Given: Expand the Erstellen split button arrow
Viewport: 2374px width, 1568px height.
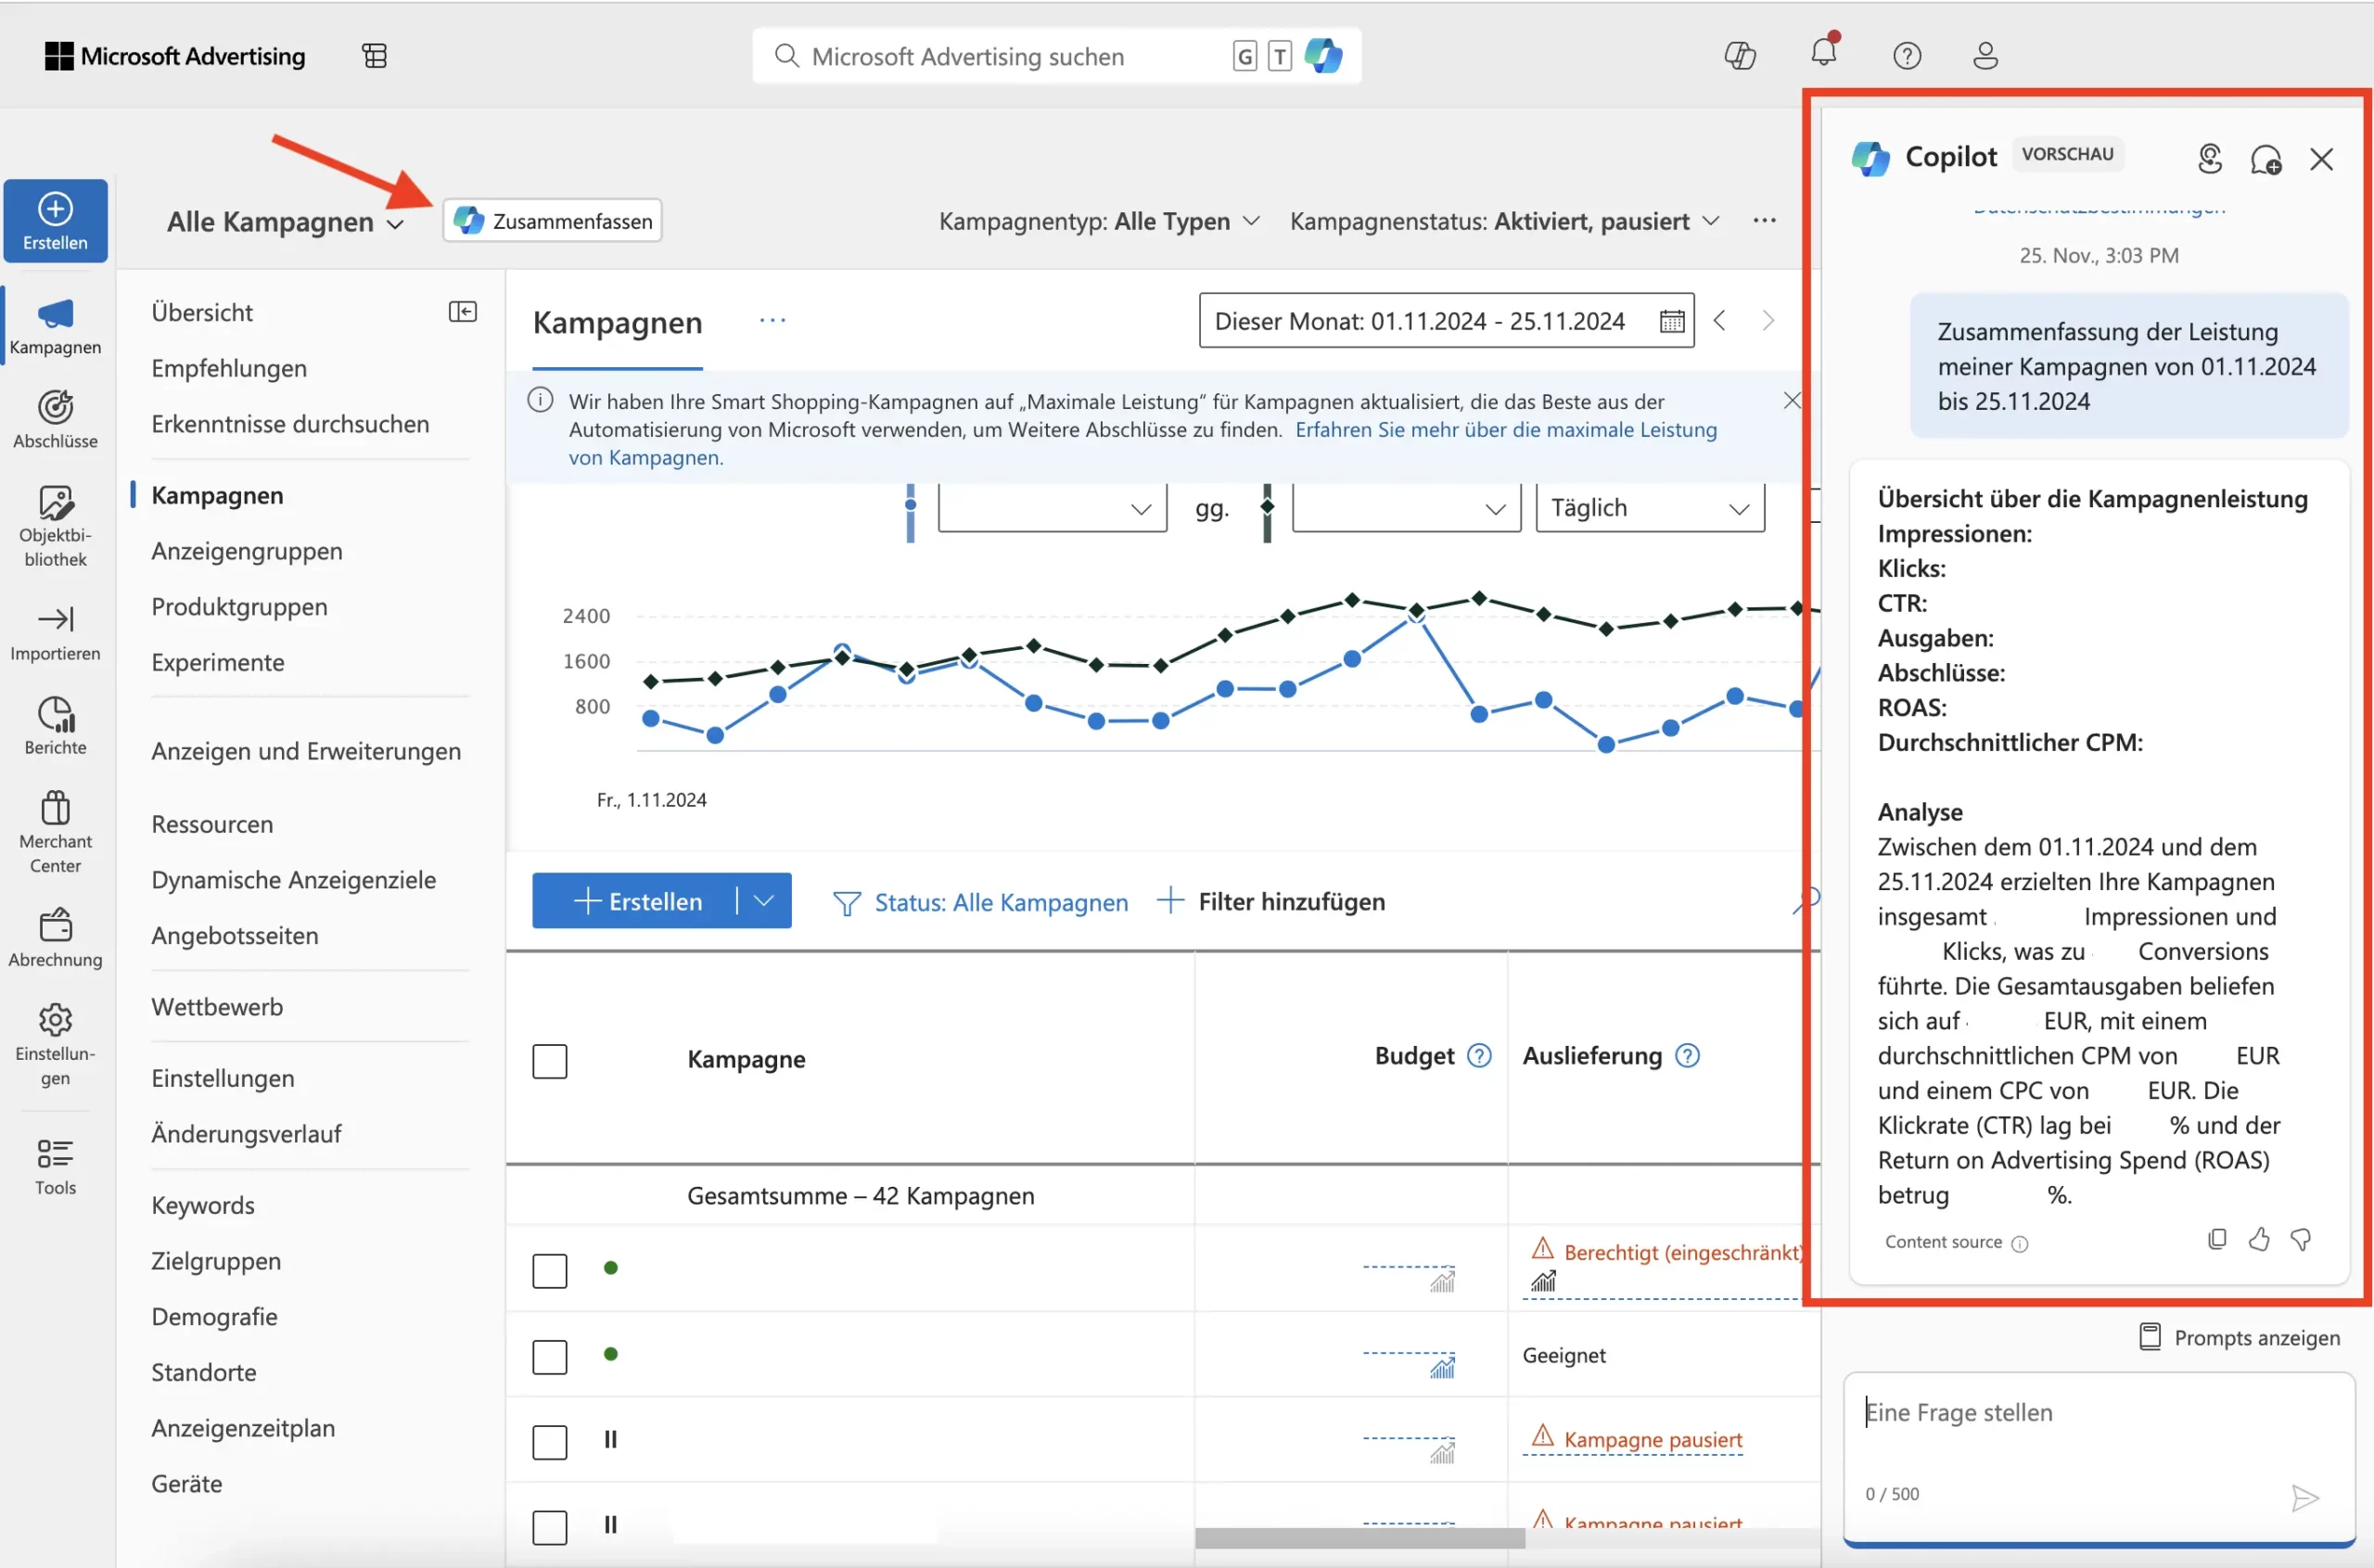Looking at the screenshot, I should click(764, 900).
